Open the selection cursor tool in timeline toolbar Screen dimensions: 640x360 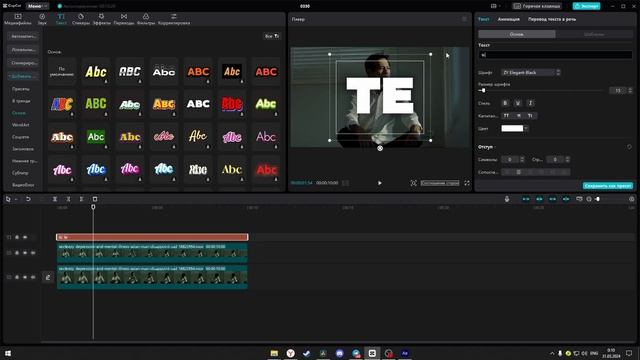pos(8,199)
